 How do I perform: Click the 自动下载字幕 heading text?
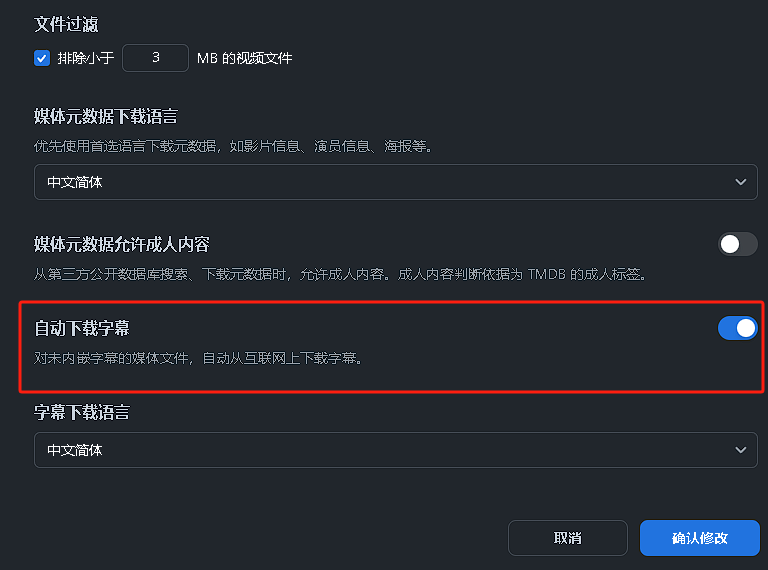click(82, 329)
